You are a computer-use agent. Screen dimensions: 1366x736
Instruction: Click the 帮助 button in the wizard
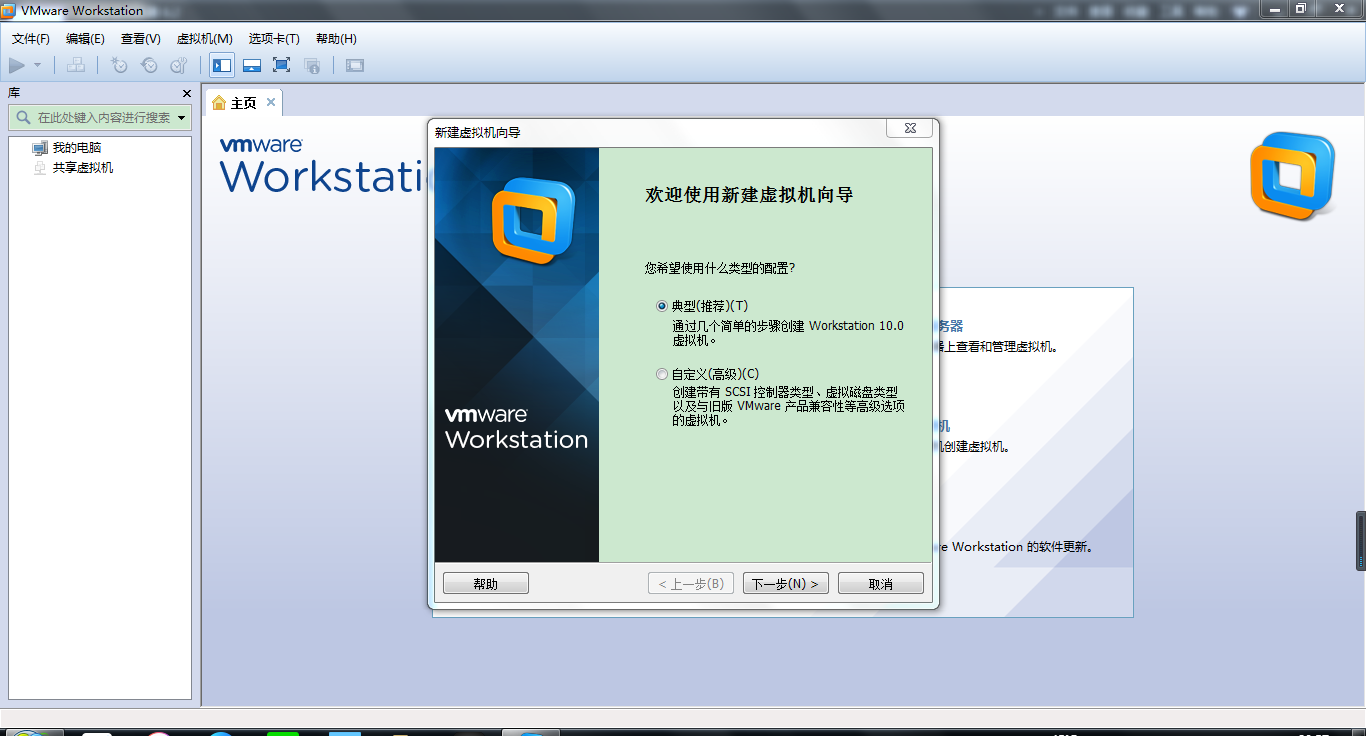click(x=485, y=583)
